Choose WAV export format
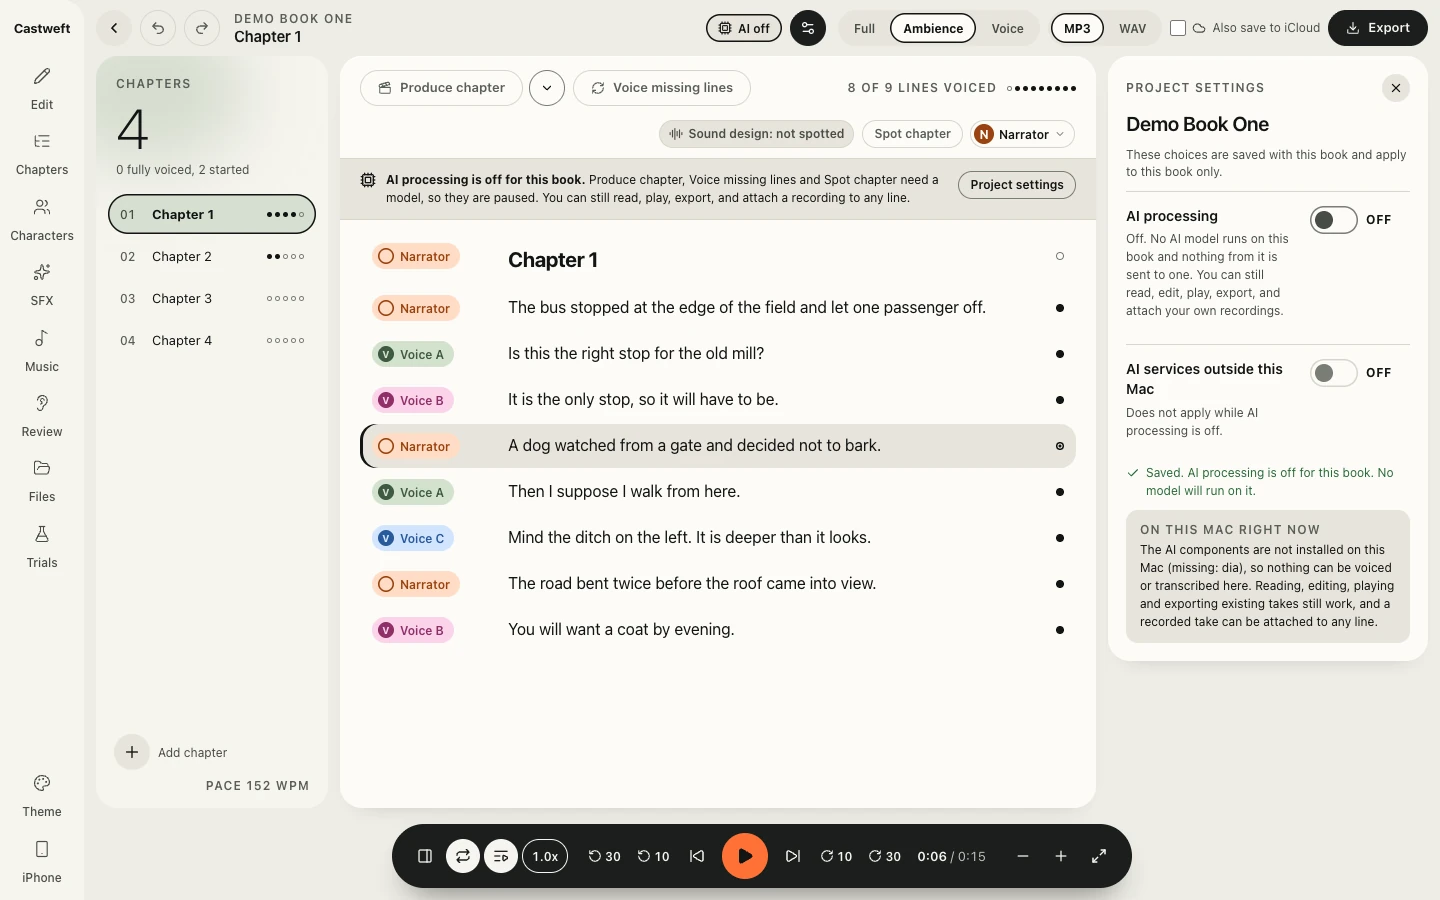Screen dimensions: 1440x900 coord(1133,28)
